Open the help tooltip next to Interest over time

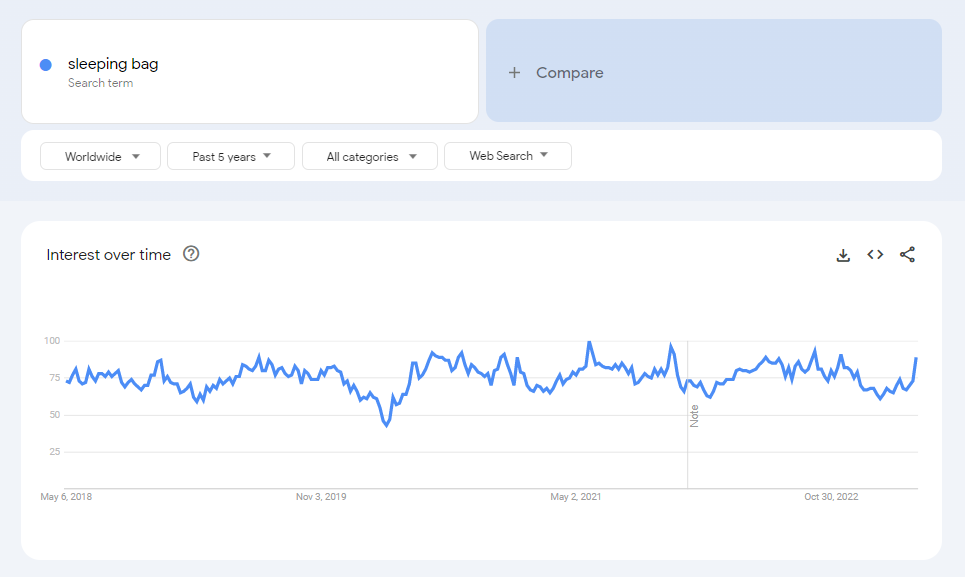191,254
